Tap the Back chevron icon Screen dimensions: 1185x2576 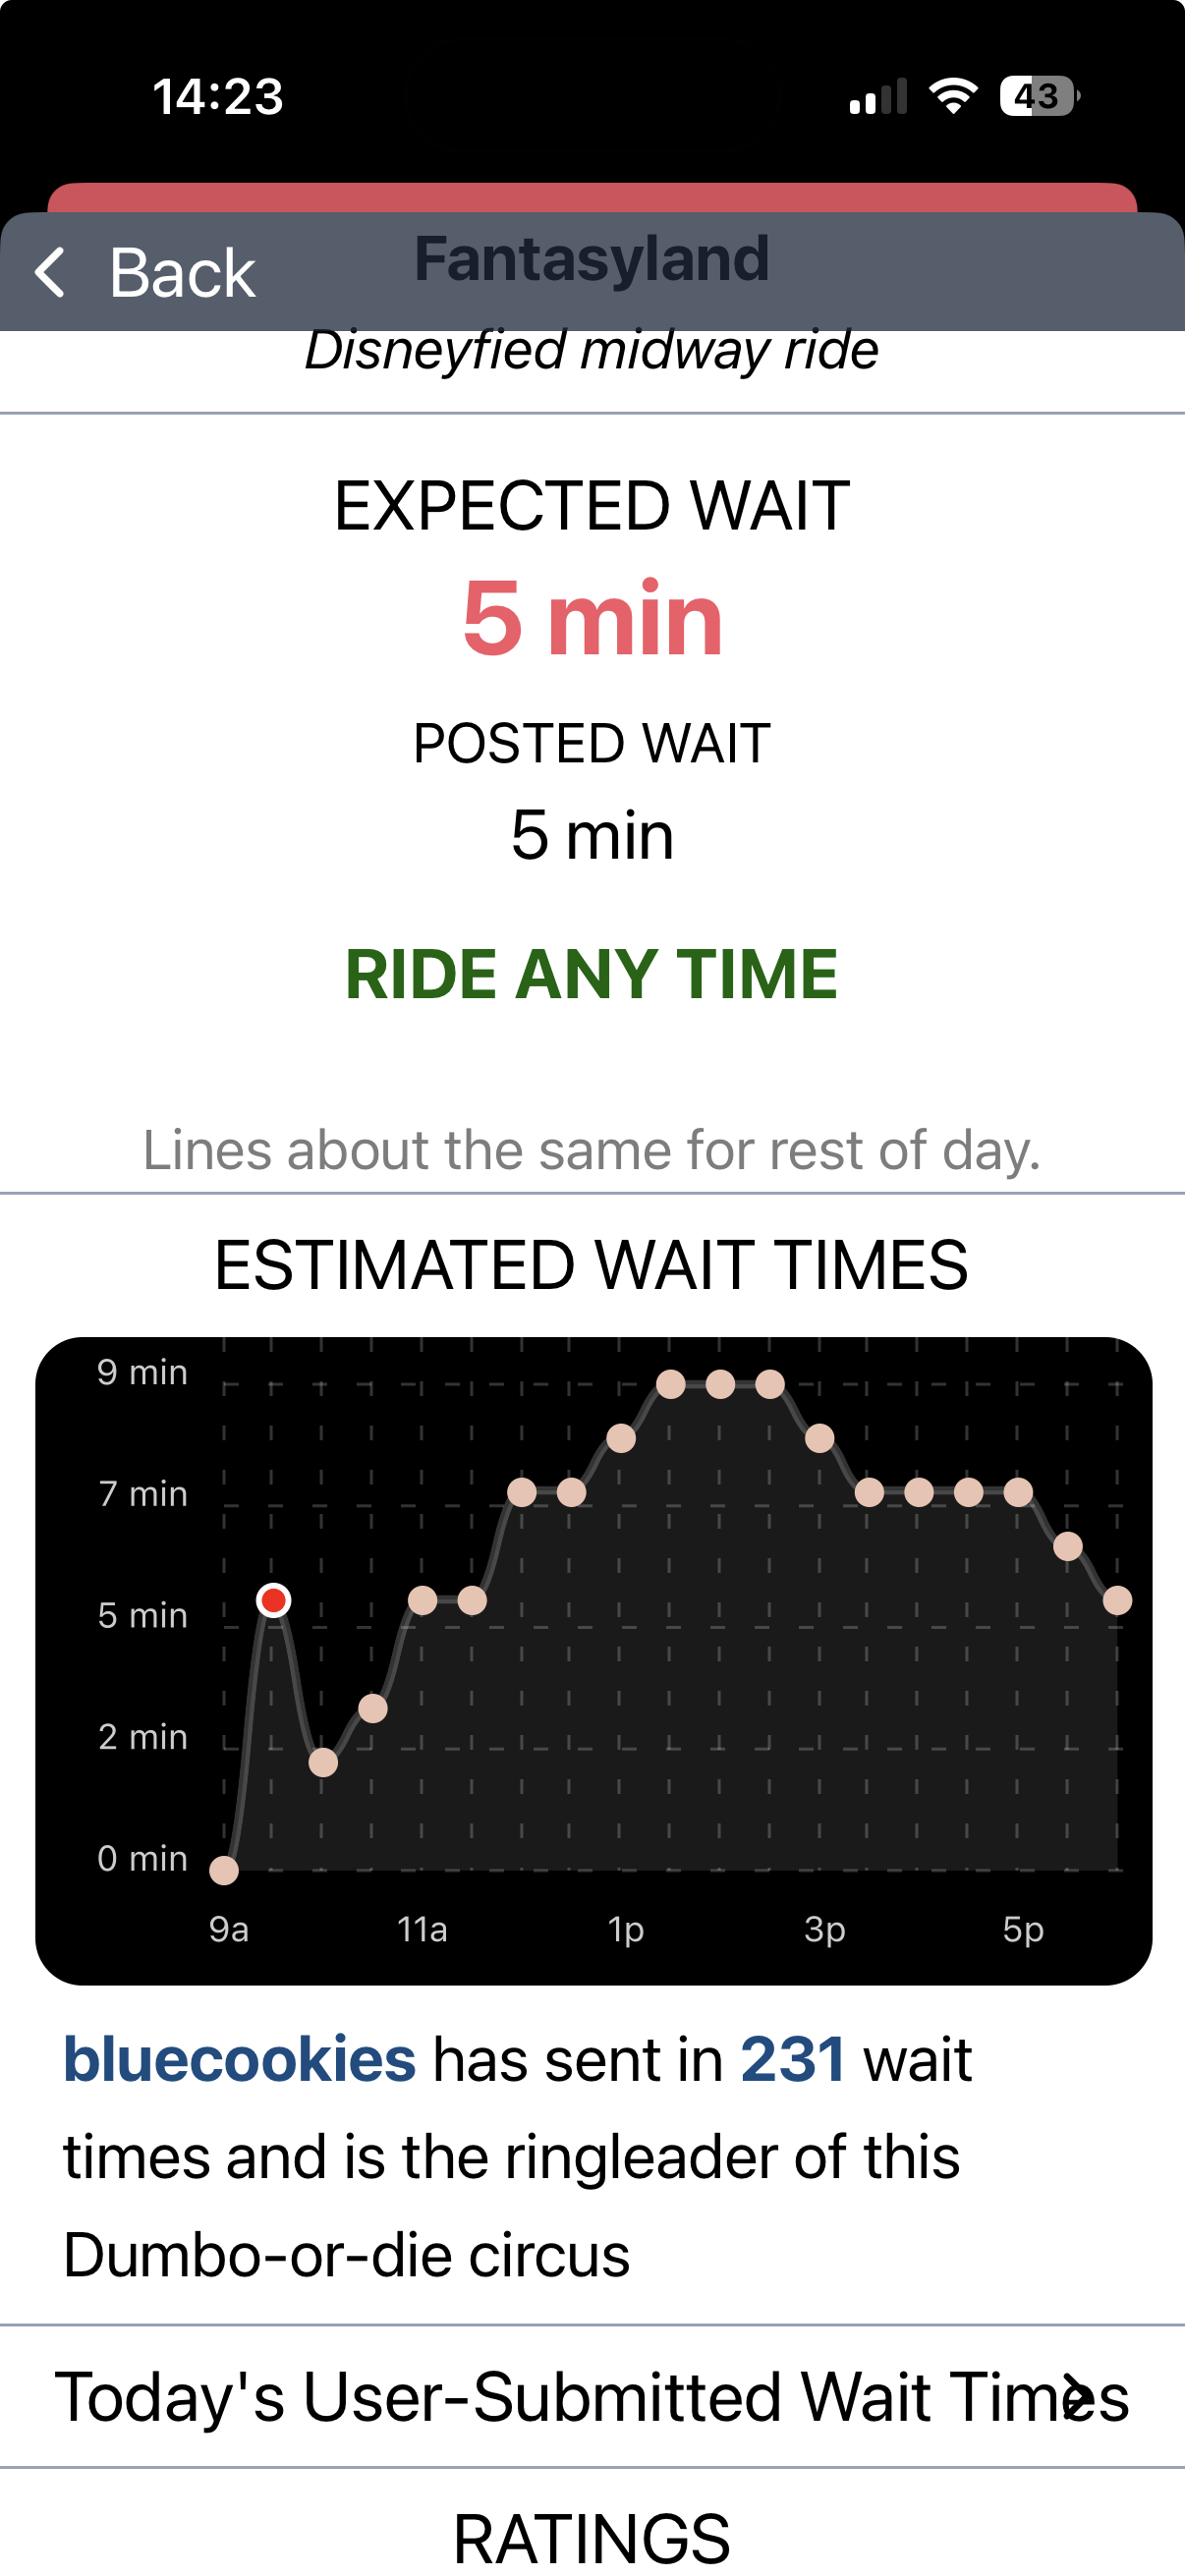click(50, 272)
